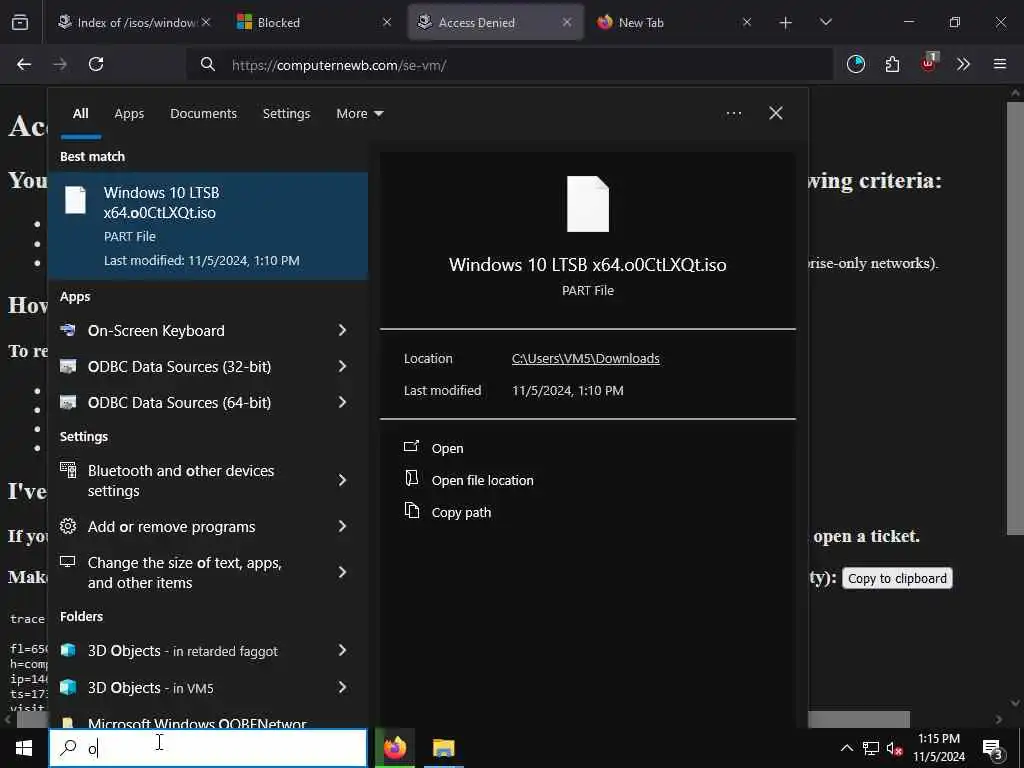1024x768 pixels.
Task: Close the Windows search panel
Action: coord(776,114)
